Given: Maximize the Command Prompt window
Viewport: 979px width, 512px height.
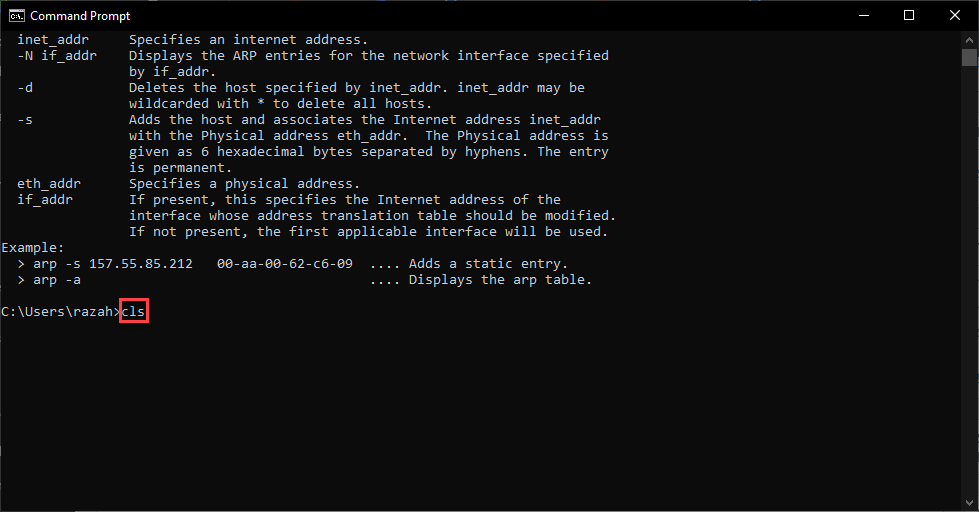Looking at the screenshot, I should pos(908,16).
